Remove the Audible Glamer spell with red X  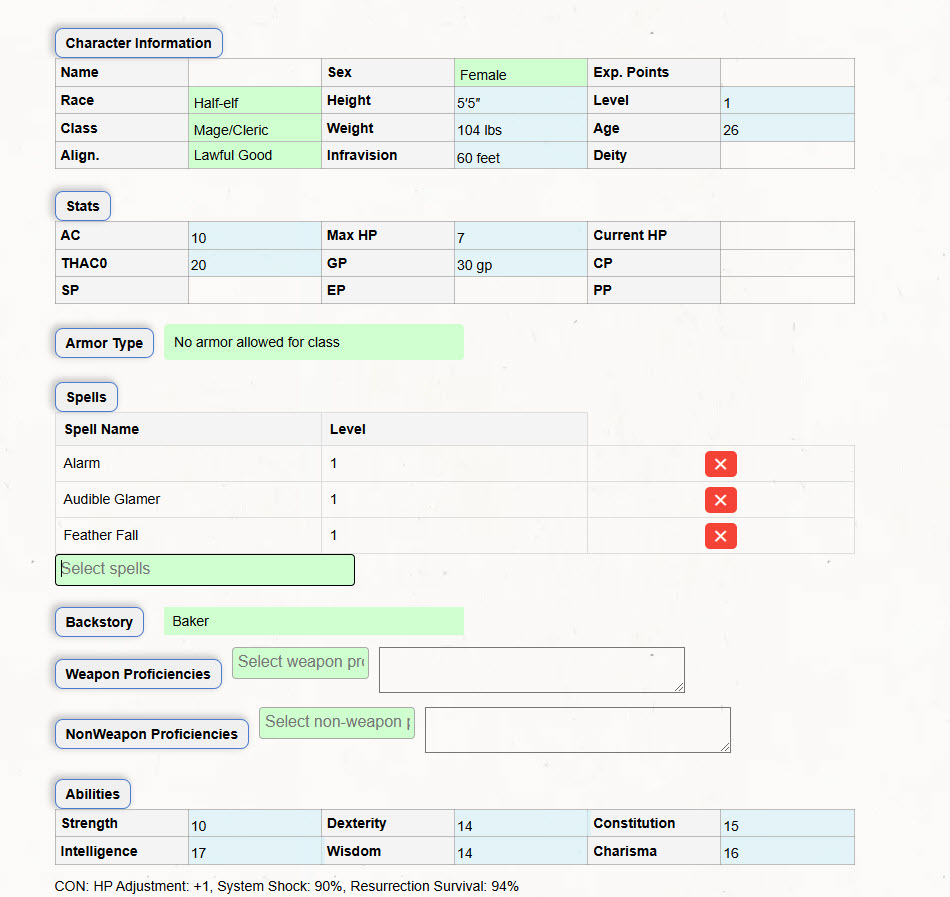(720, 500)
